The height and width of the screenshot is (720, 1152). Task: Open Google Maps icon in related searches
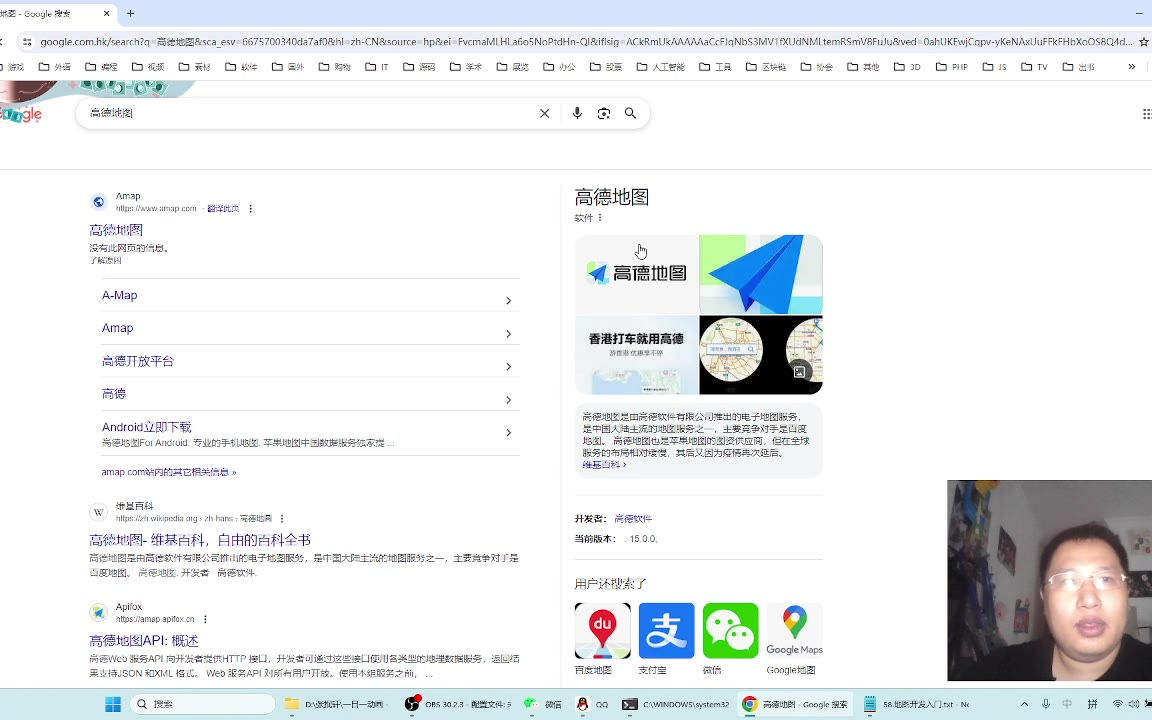click(794, 631)
